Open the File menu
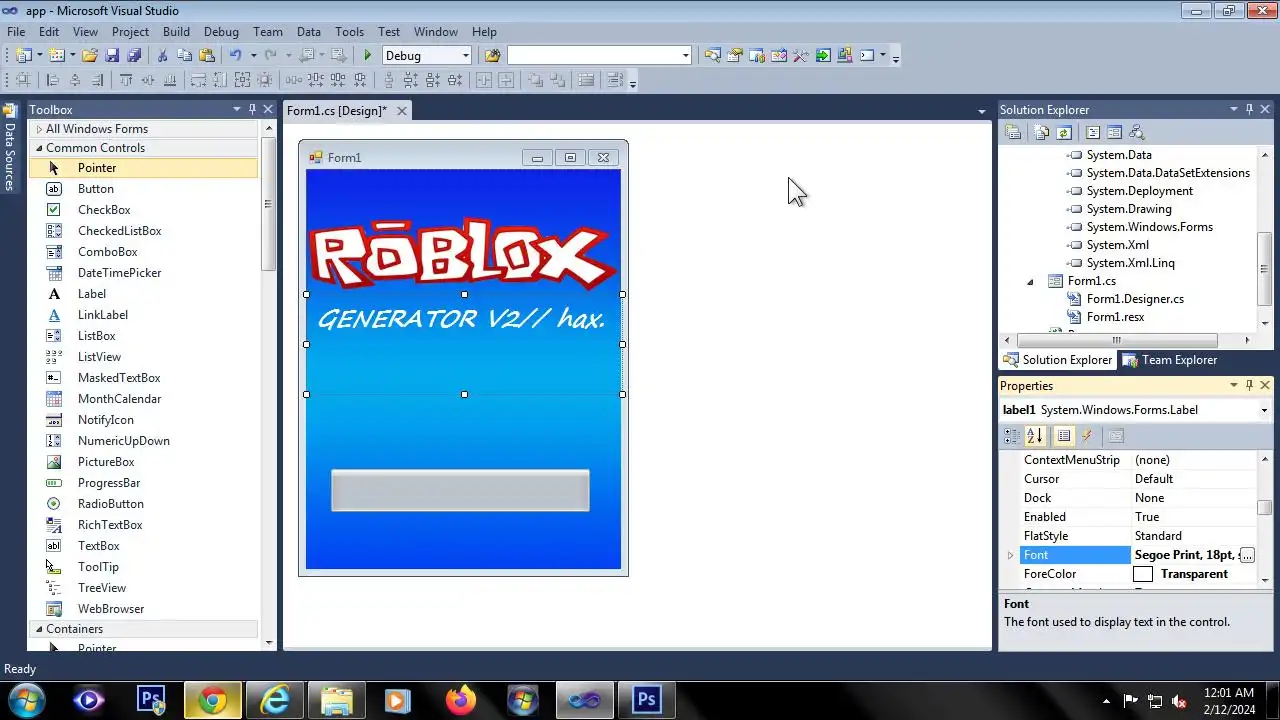 [16, 32]
